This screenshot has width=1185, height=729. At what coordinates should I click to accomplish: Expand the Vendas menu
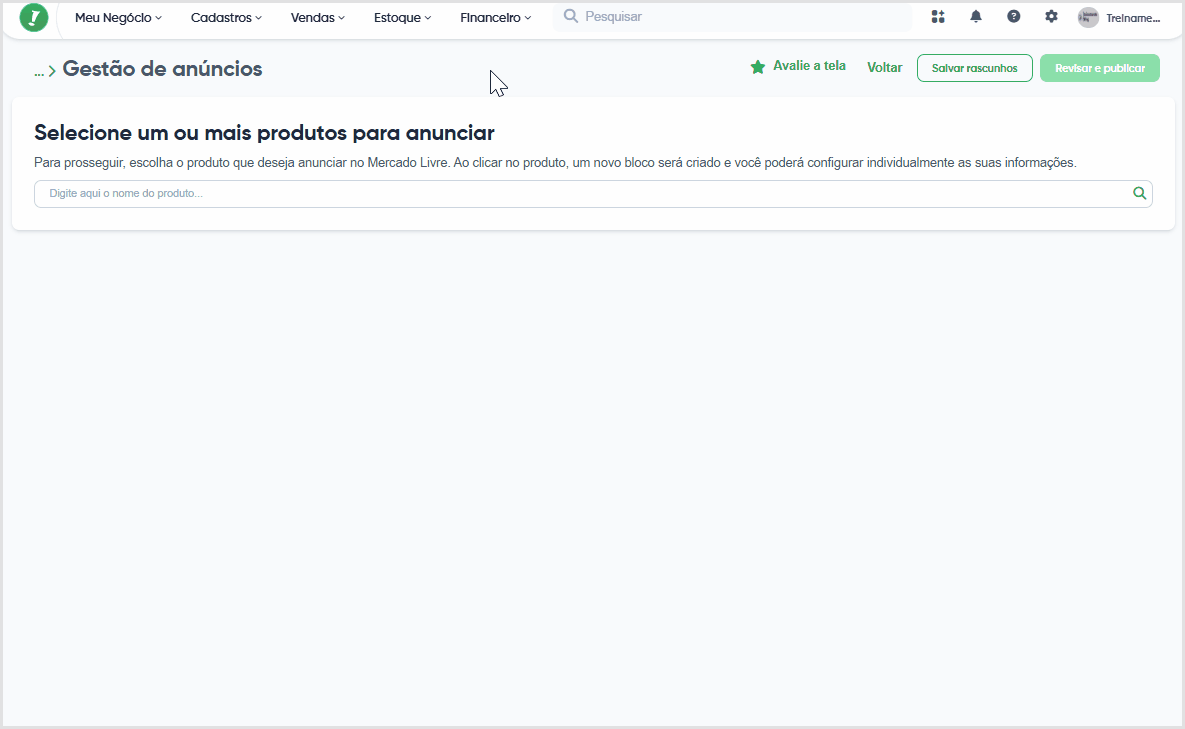317,17
